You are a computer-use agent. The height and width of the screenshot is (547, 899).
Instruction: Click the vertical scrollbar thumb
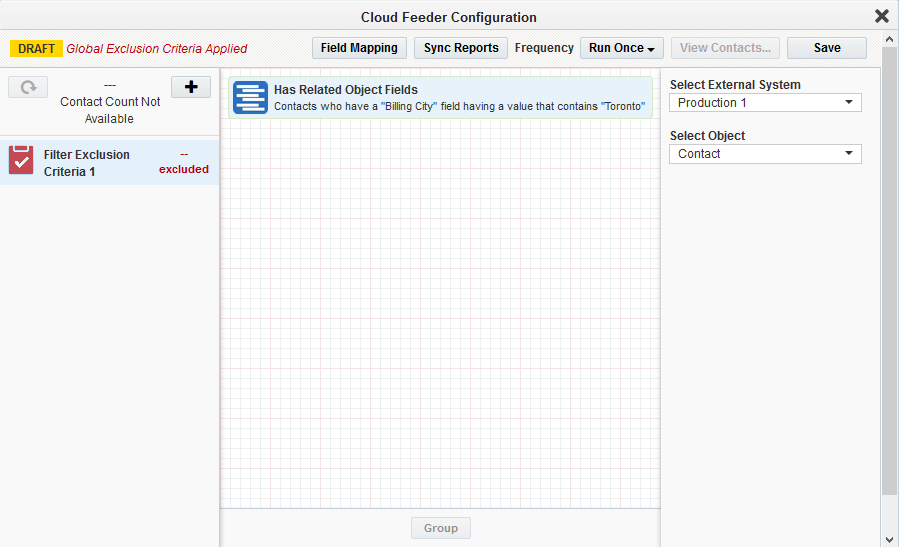(889, 270)
